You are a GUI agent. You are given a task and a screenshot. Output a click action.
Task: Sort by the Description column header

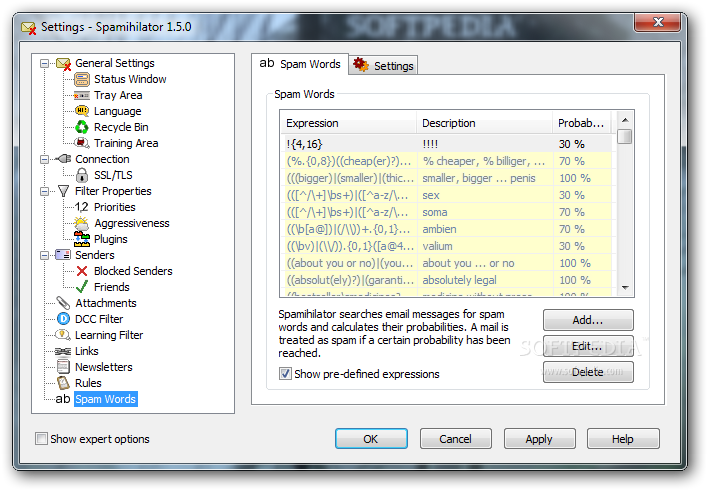pos(484,123)
